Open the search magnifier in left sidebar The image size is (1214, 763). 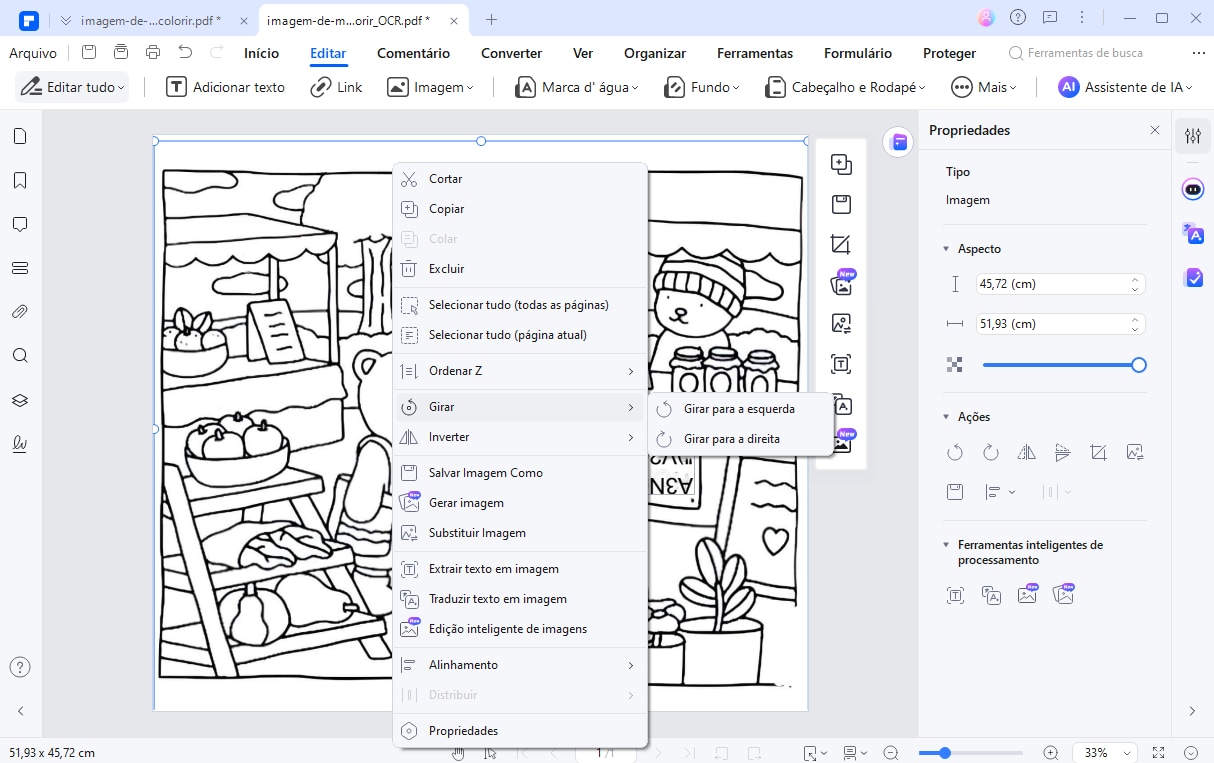(19, 355)
